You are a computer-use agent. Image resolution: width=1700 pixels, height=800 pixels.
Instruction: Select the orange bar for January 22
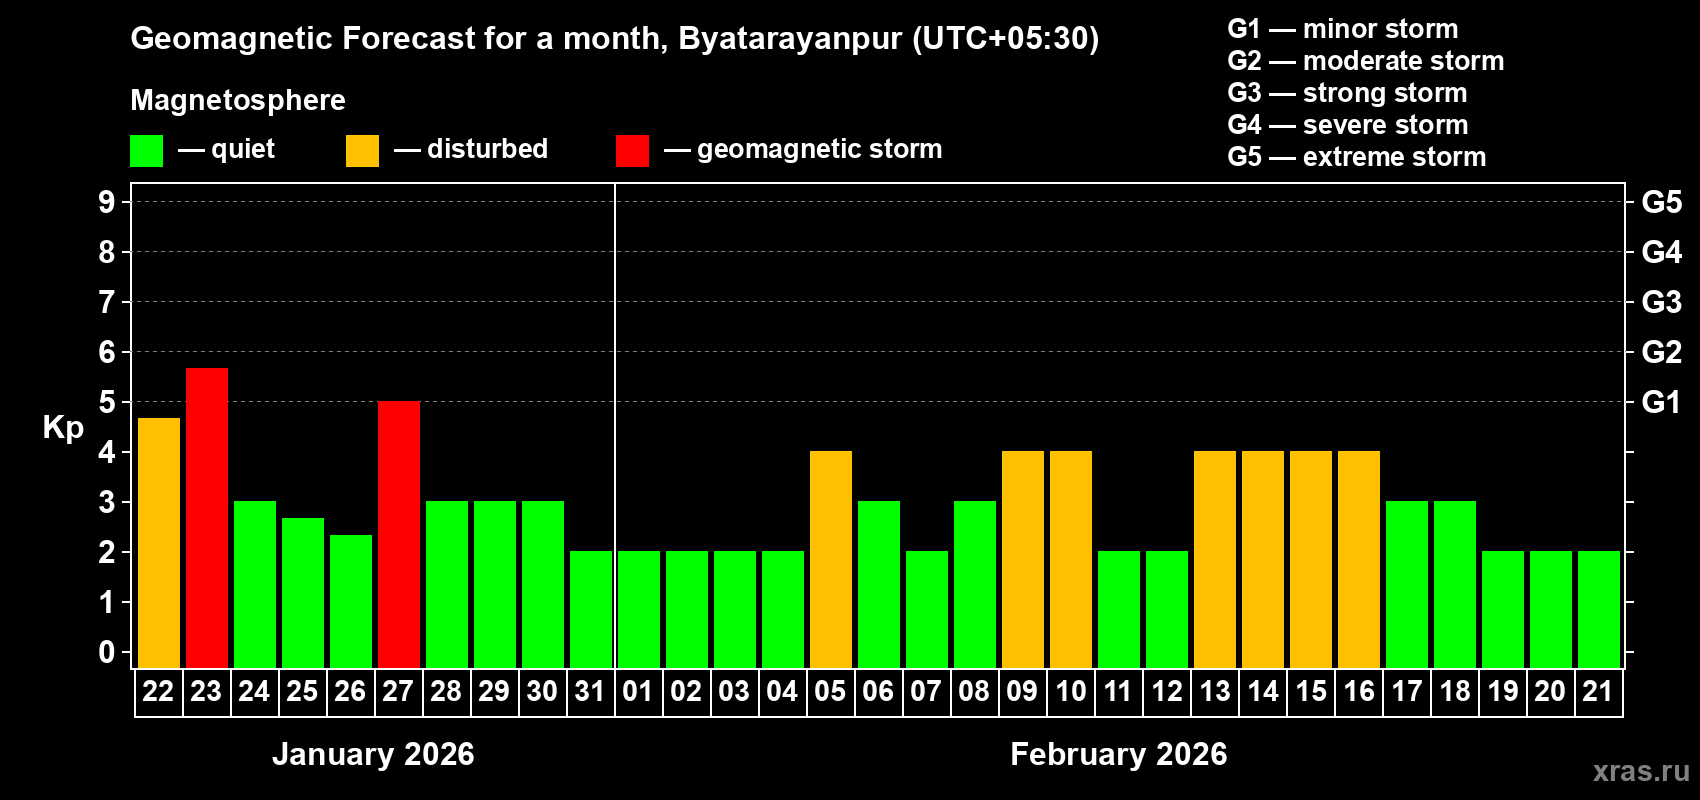point(159,543)
